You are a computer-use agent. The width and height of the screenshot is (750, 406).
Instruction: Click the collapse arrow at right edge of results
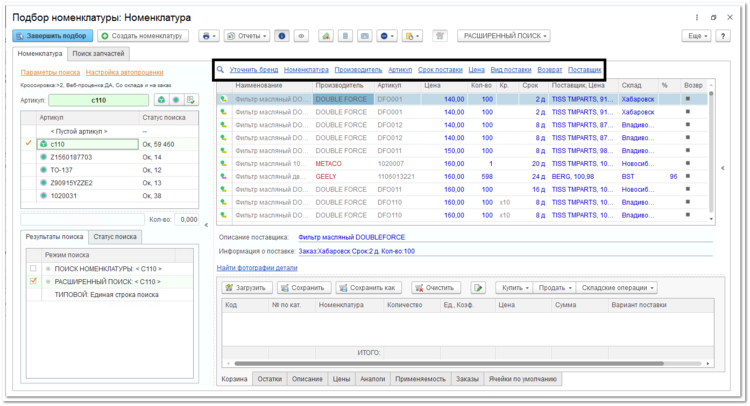pyautogui.click(x=723, y=168)
